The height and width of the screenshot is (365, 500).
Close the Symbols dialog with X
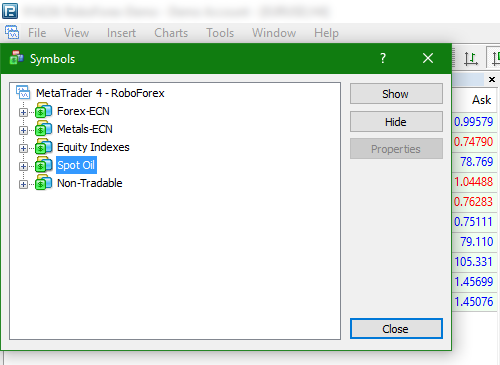pyautogui.click(x=428, y=58)
